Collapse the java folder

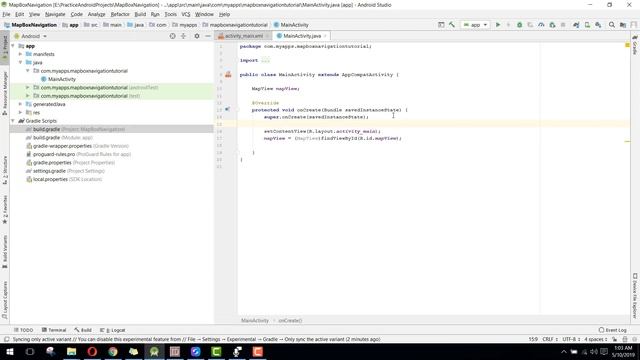[20, 62]
